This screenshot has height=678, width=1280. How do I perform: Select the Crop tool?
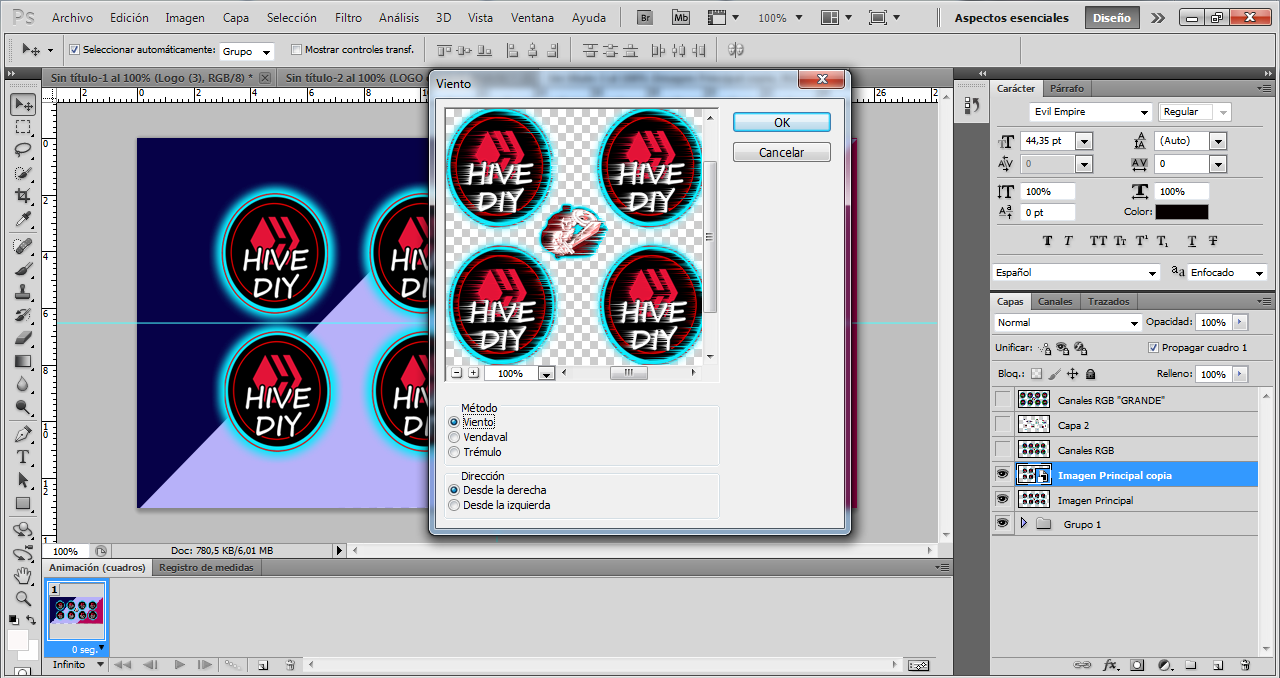[23, 196]
